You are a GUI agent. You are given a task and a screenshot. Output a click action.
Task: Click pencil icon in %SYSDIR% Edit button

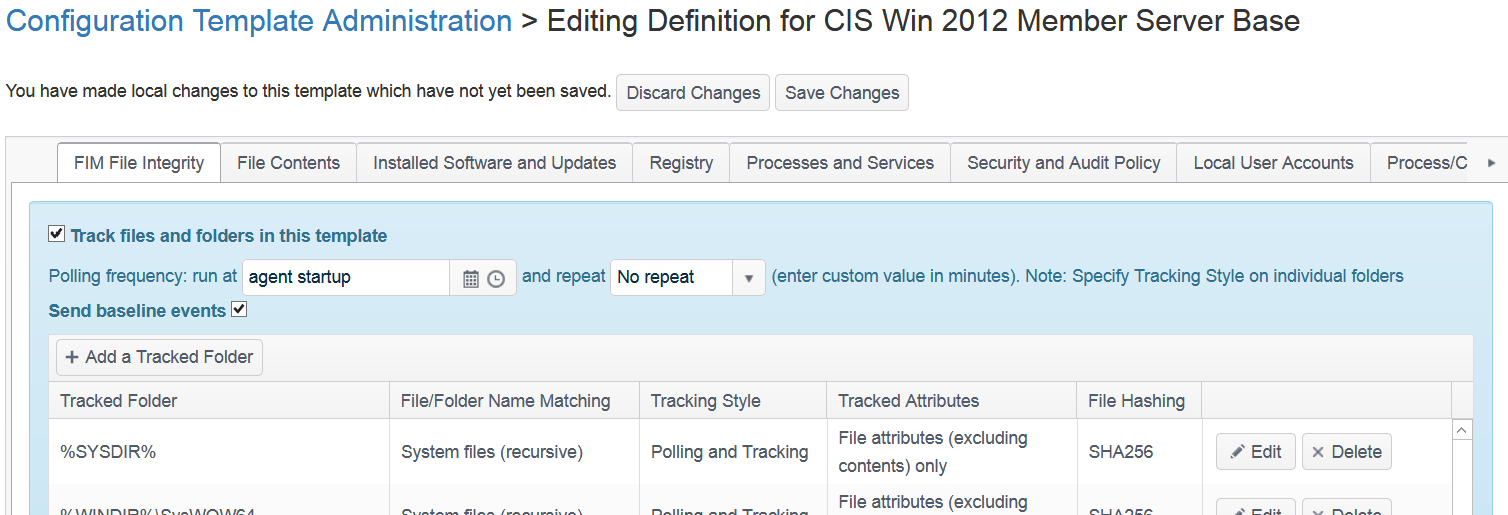[x=1238, y=452]
